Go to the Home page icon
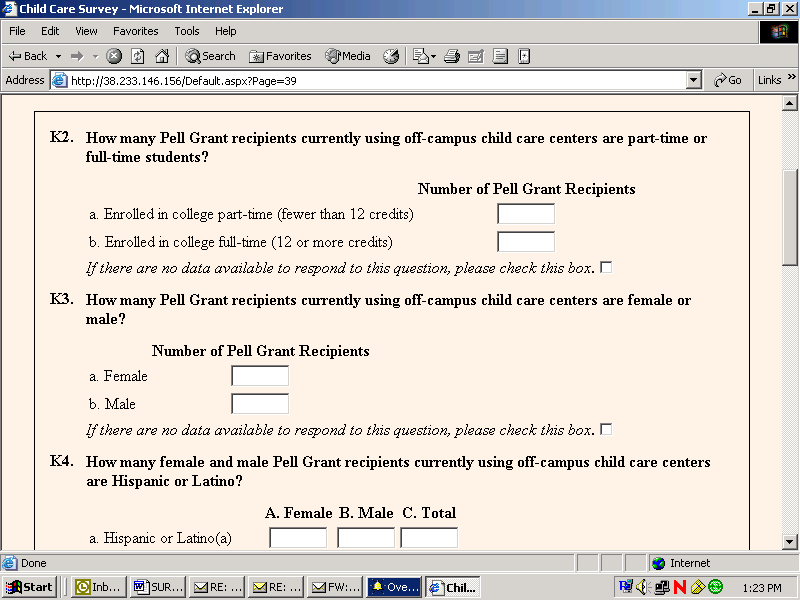Image resolution: width=800 pixels, height=600 pixels. (162, 56)
